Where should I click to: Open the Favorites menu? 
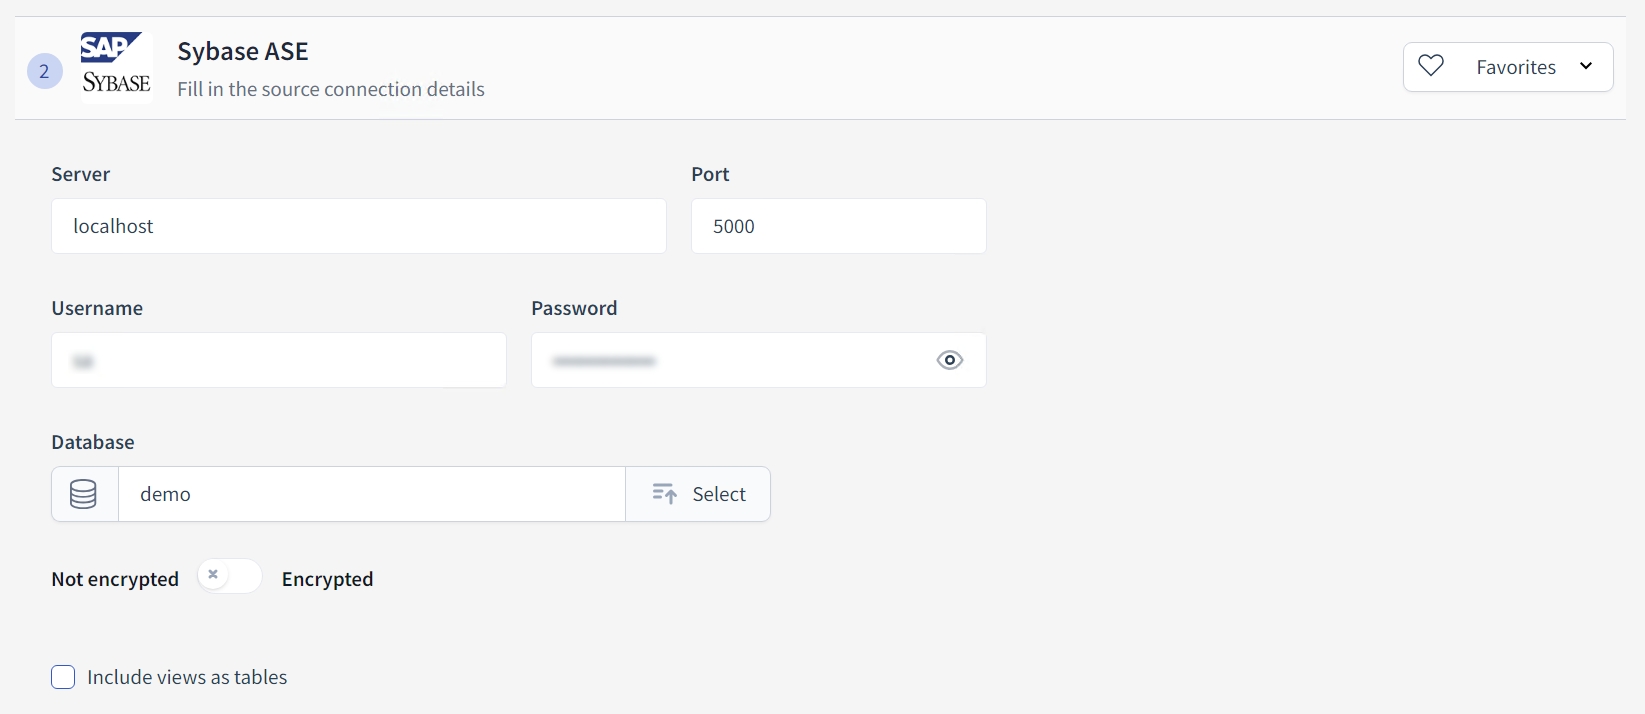click(1515, 67)
